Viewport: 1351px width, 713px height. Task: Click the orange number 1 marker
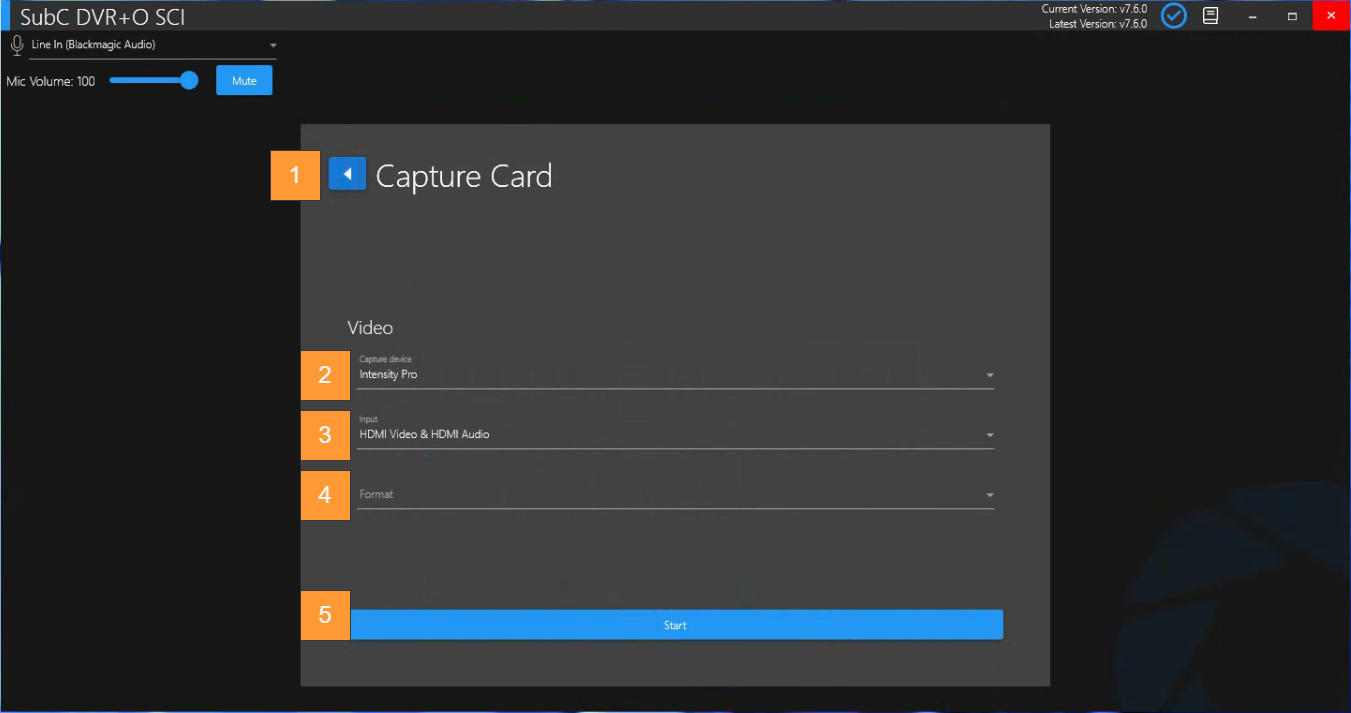pyautogui.click(x=295, y=176)
